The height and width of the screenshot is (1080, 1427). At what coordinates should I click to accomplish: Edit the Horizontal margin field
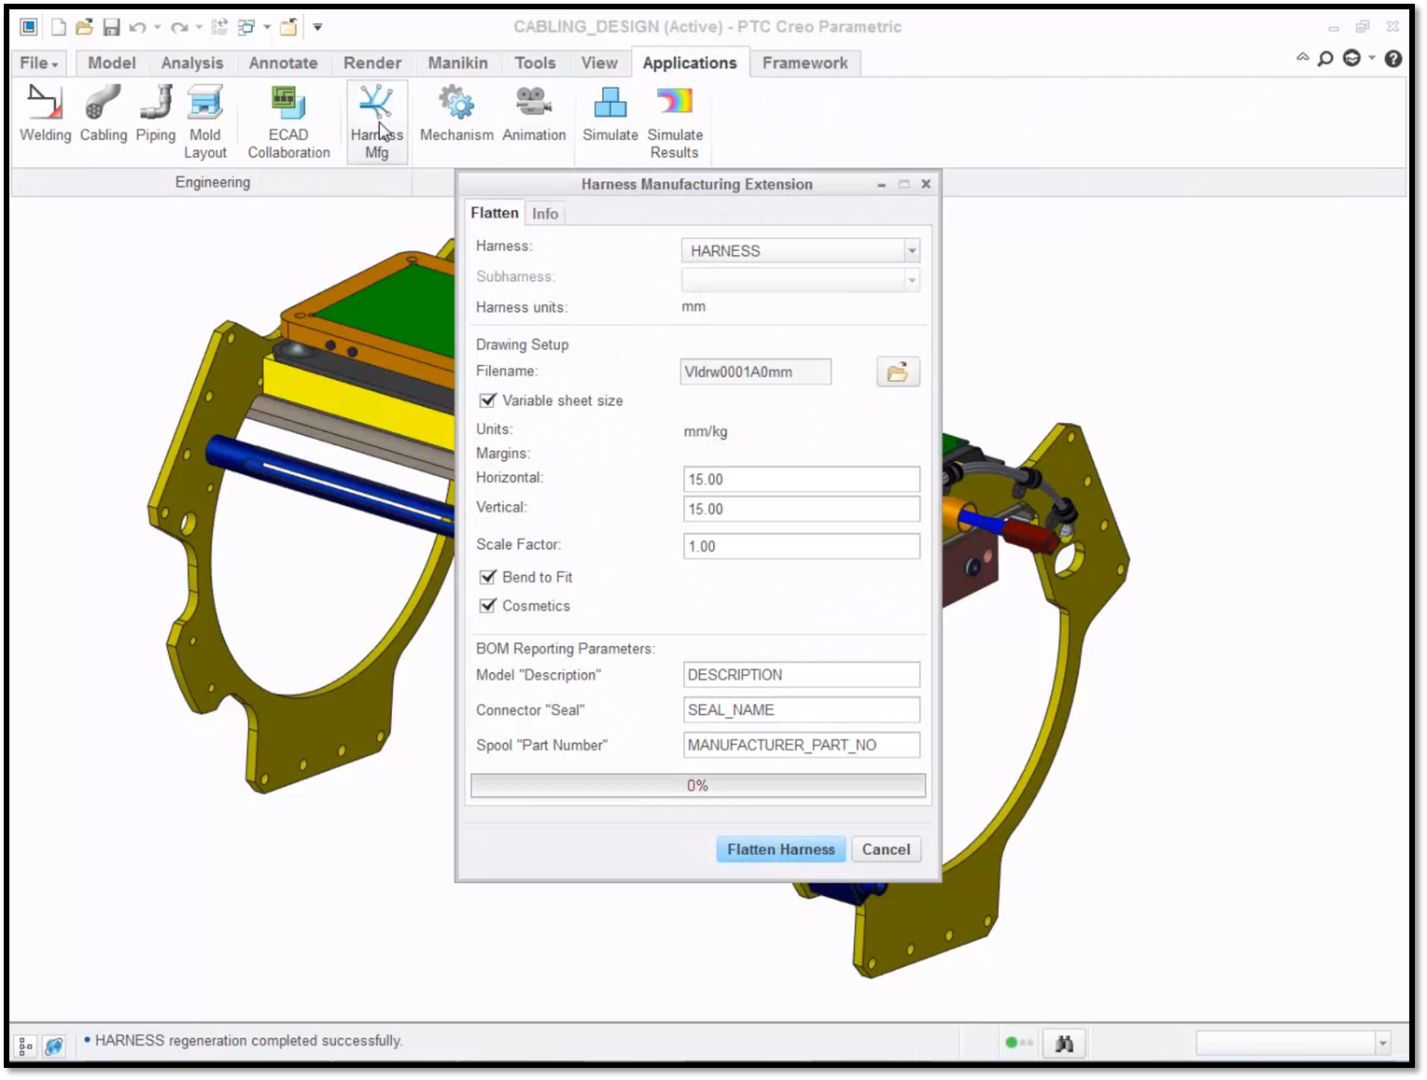[x=801, y=479]
